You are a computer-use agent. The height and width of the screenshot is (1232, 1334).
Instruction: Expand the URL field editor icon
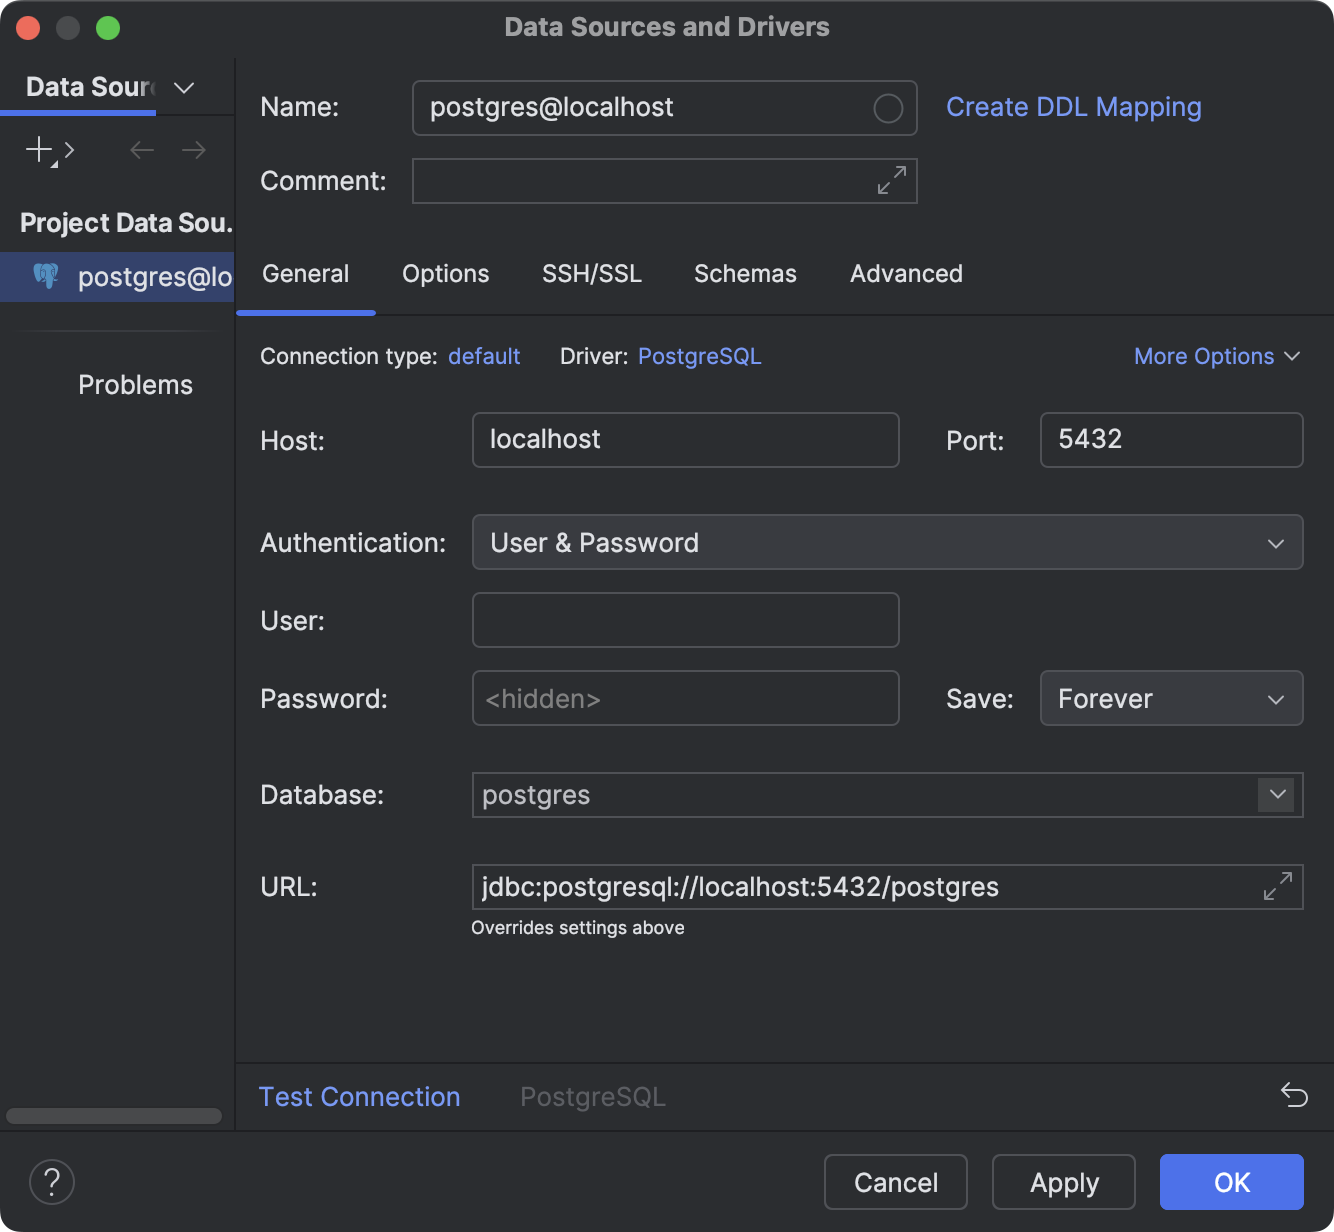(x=1276, y=886)
